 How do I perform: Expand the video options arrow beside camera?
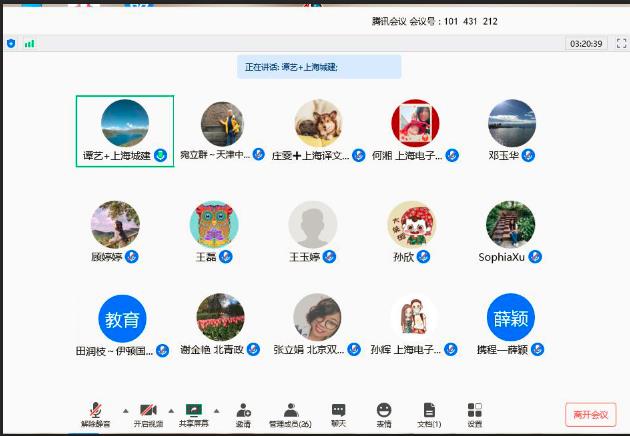click(x=171, y=410)
